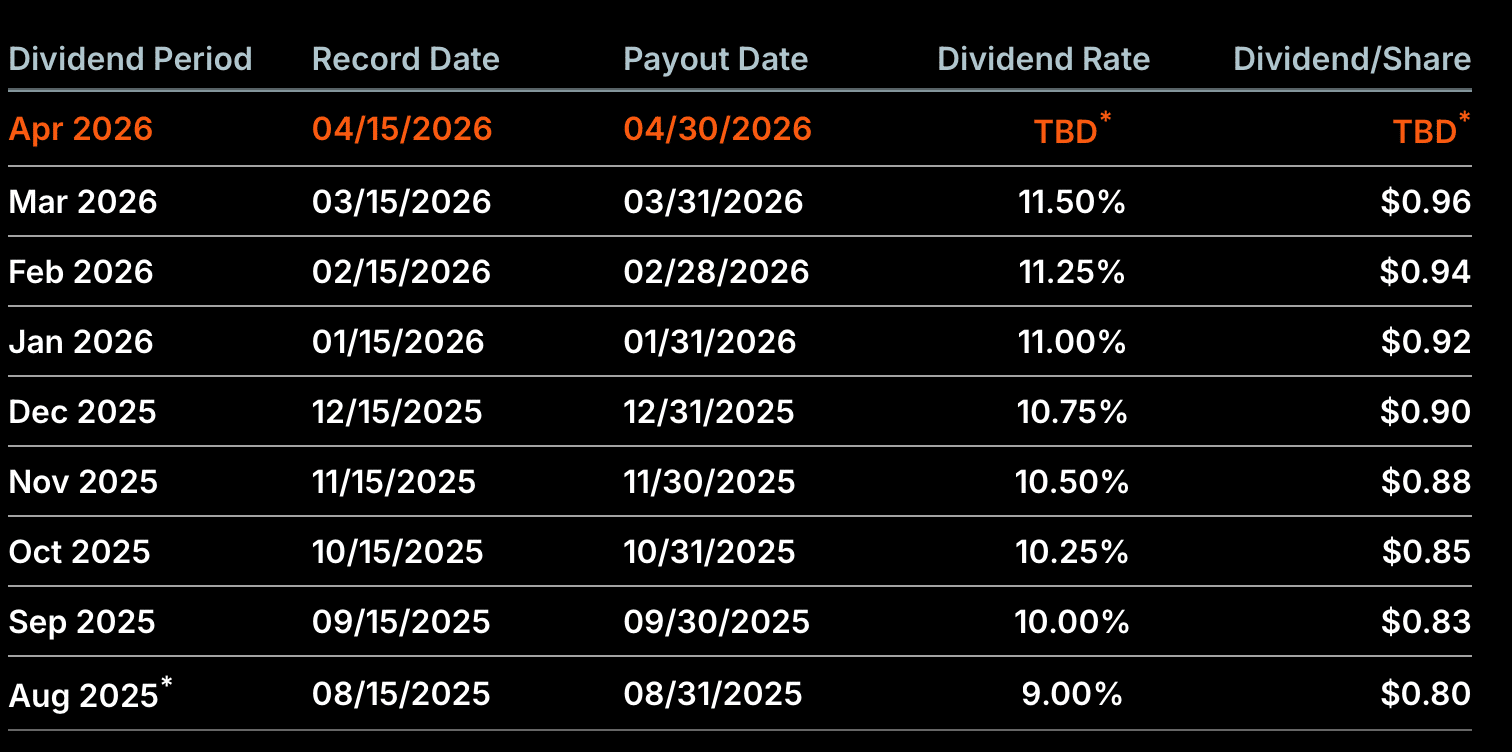
Task: Click the 04/30/2026 payout date
Action: tap(717, 129)
